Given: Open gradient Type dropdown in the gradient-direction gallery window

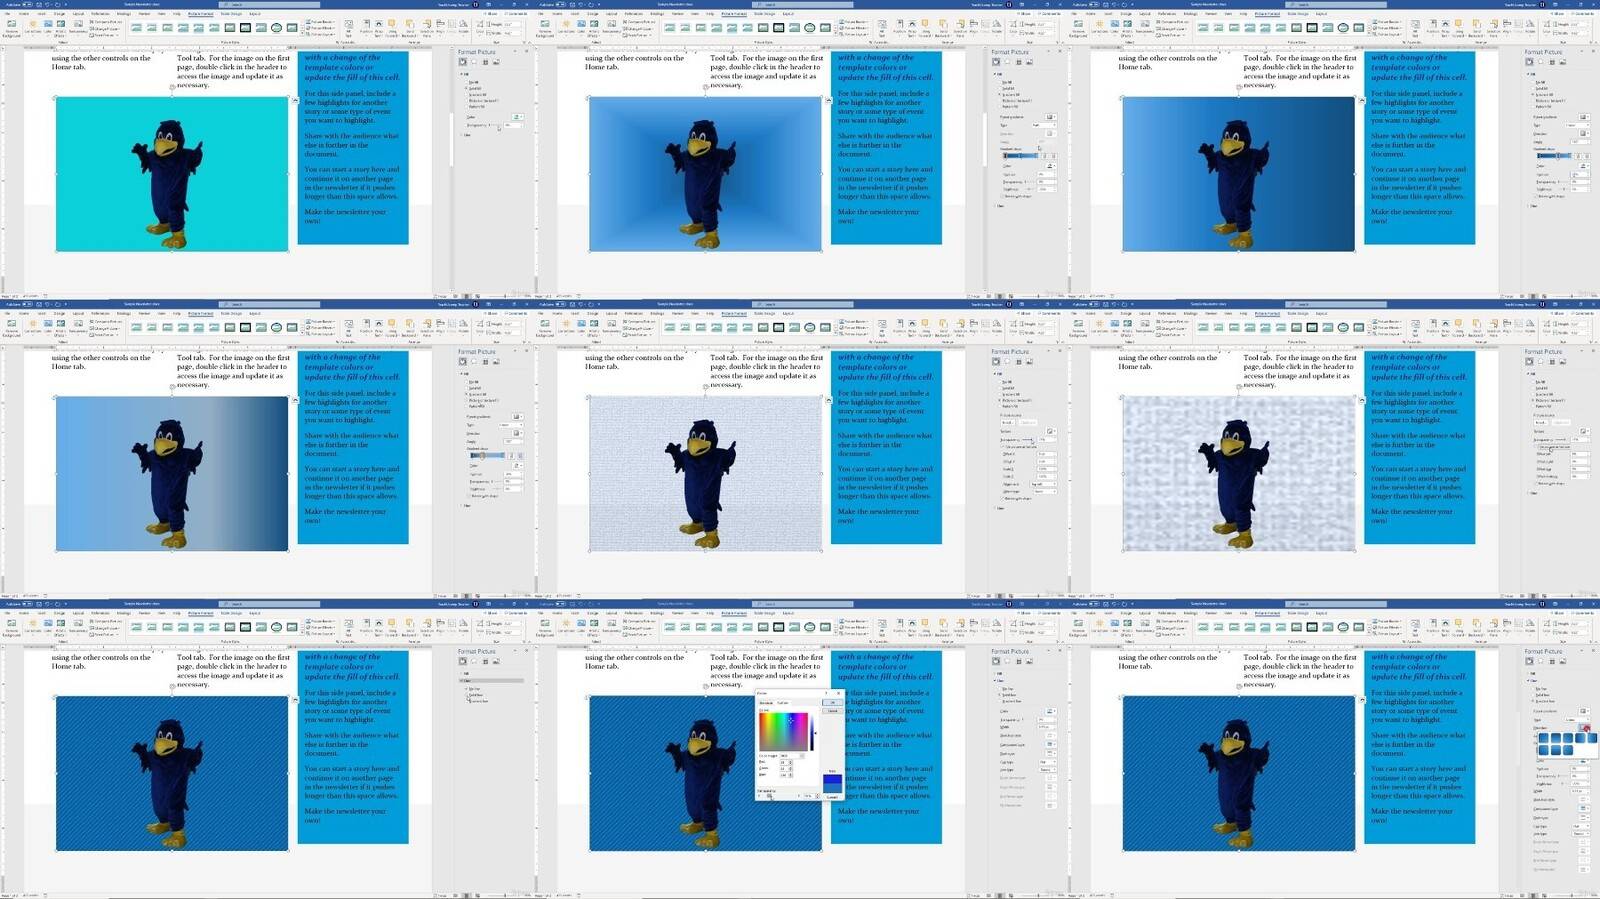Looking at the screenshot, I should pyautogui.click(x=1577, y=720).
